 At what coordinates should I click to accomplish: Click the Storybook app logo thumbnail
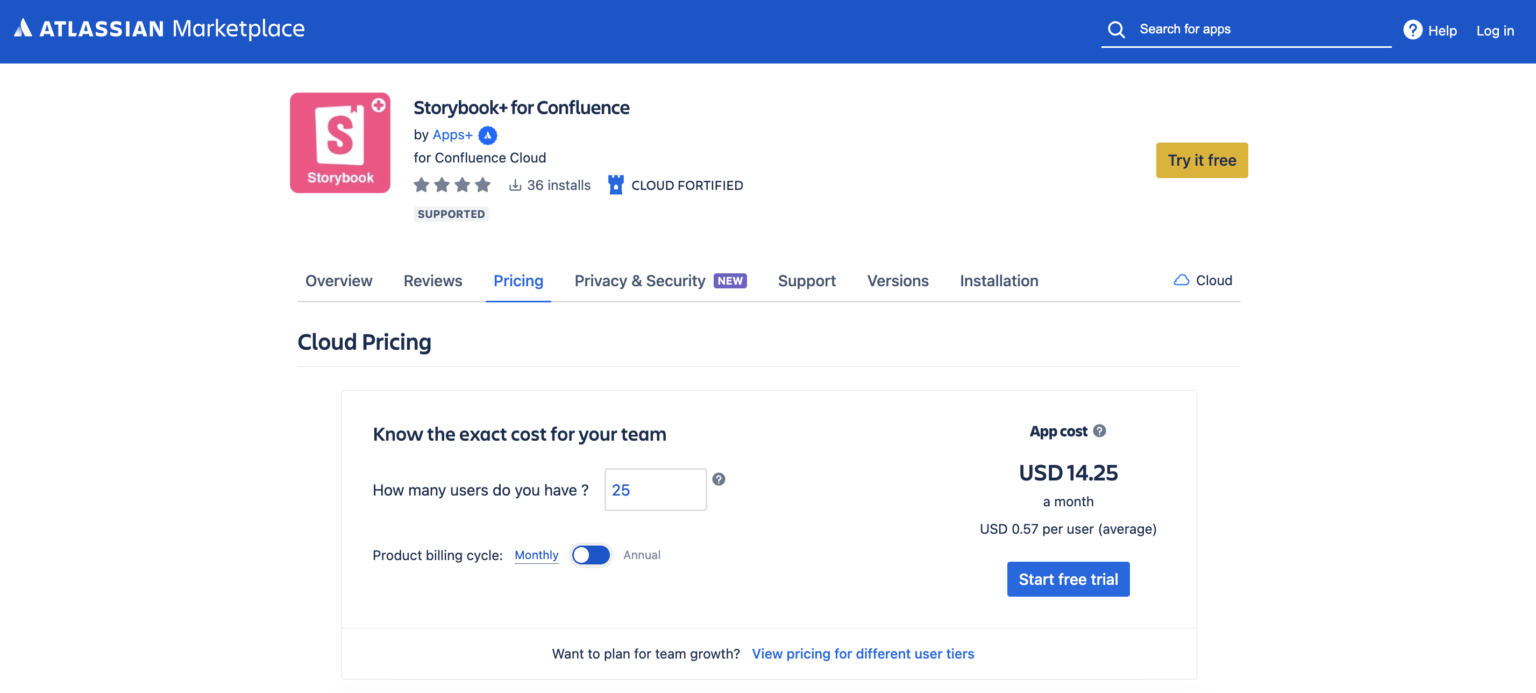(340, 143)
